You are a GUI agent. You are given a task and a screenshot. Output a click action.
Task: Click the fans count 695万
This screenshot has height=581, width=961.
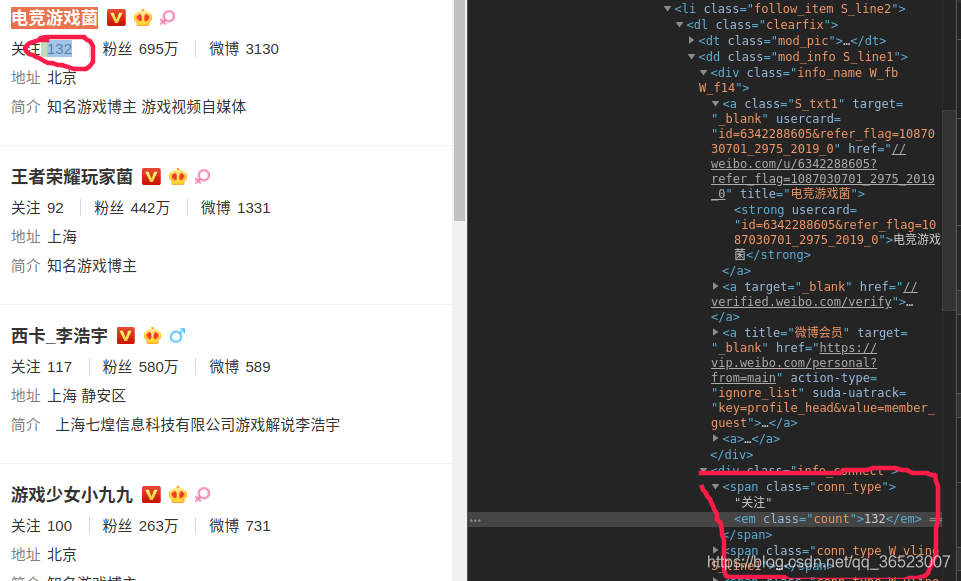[158, 49]
